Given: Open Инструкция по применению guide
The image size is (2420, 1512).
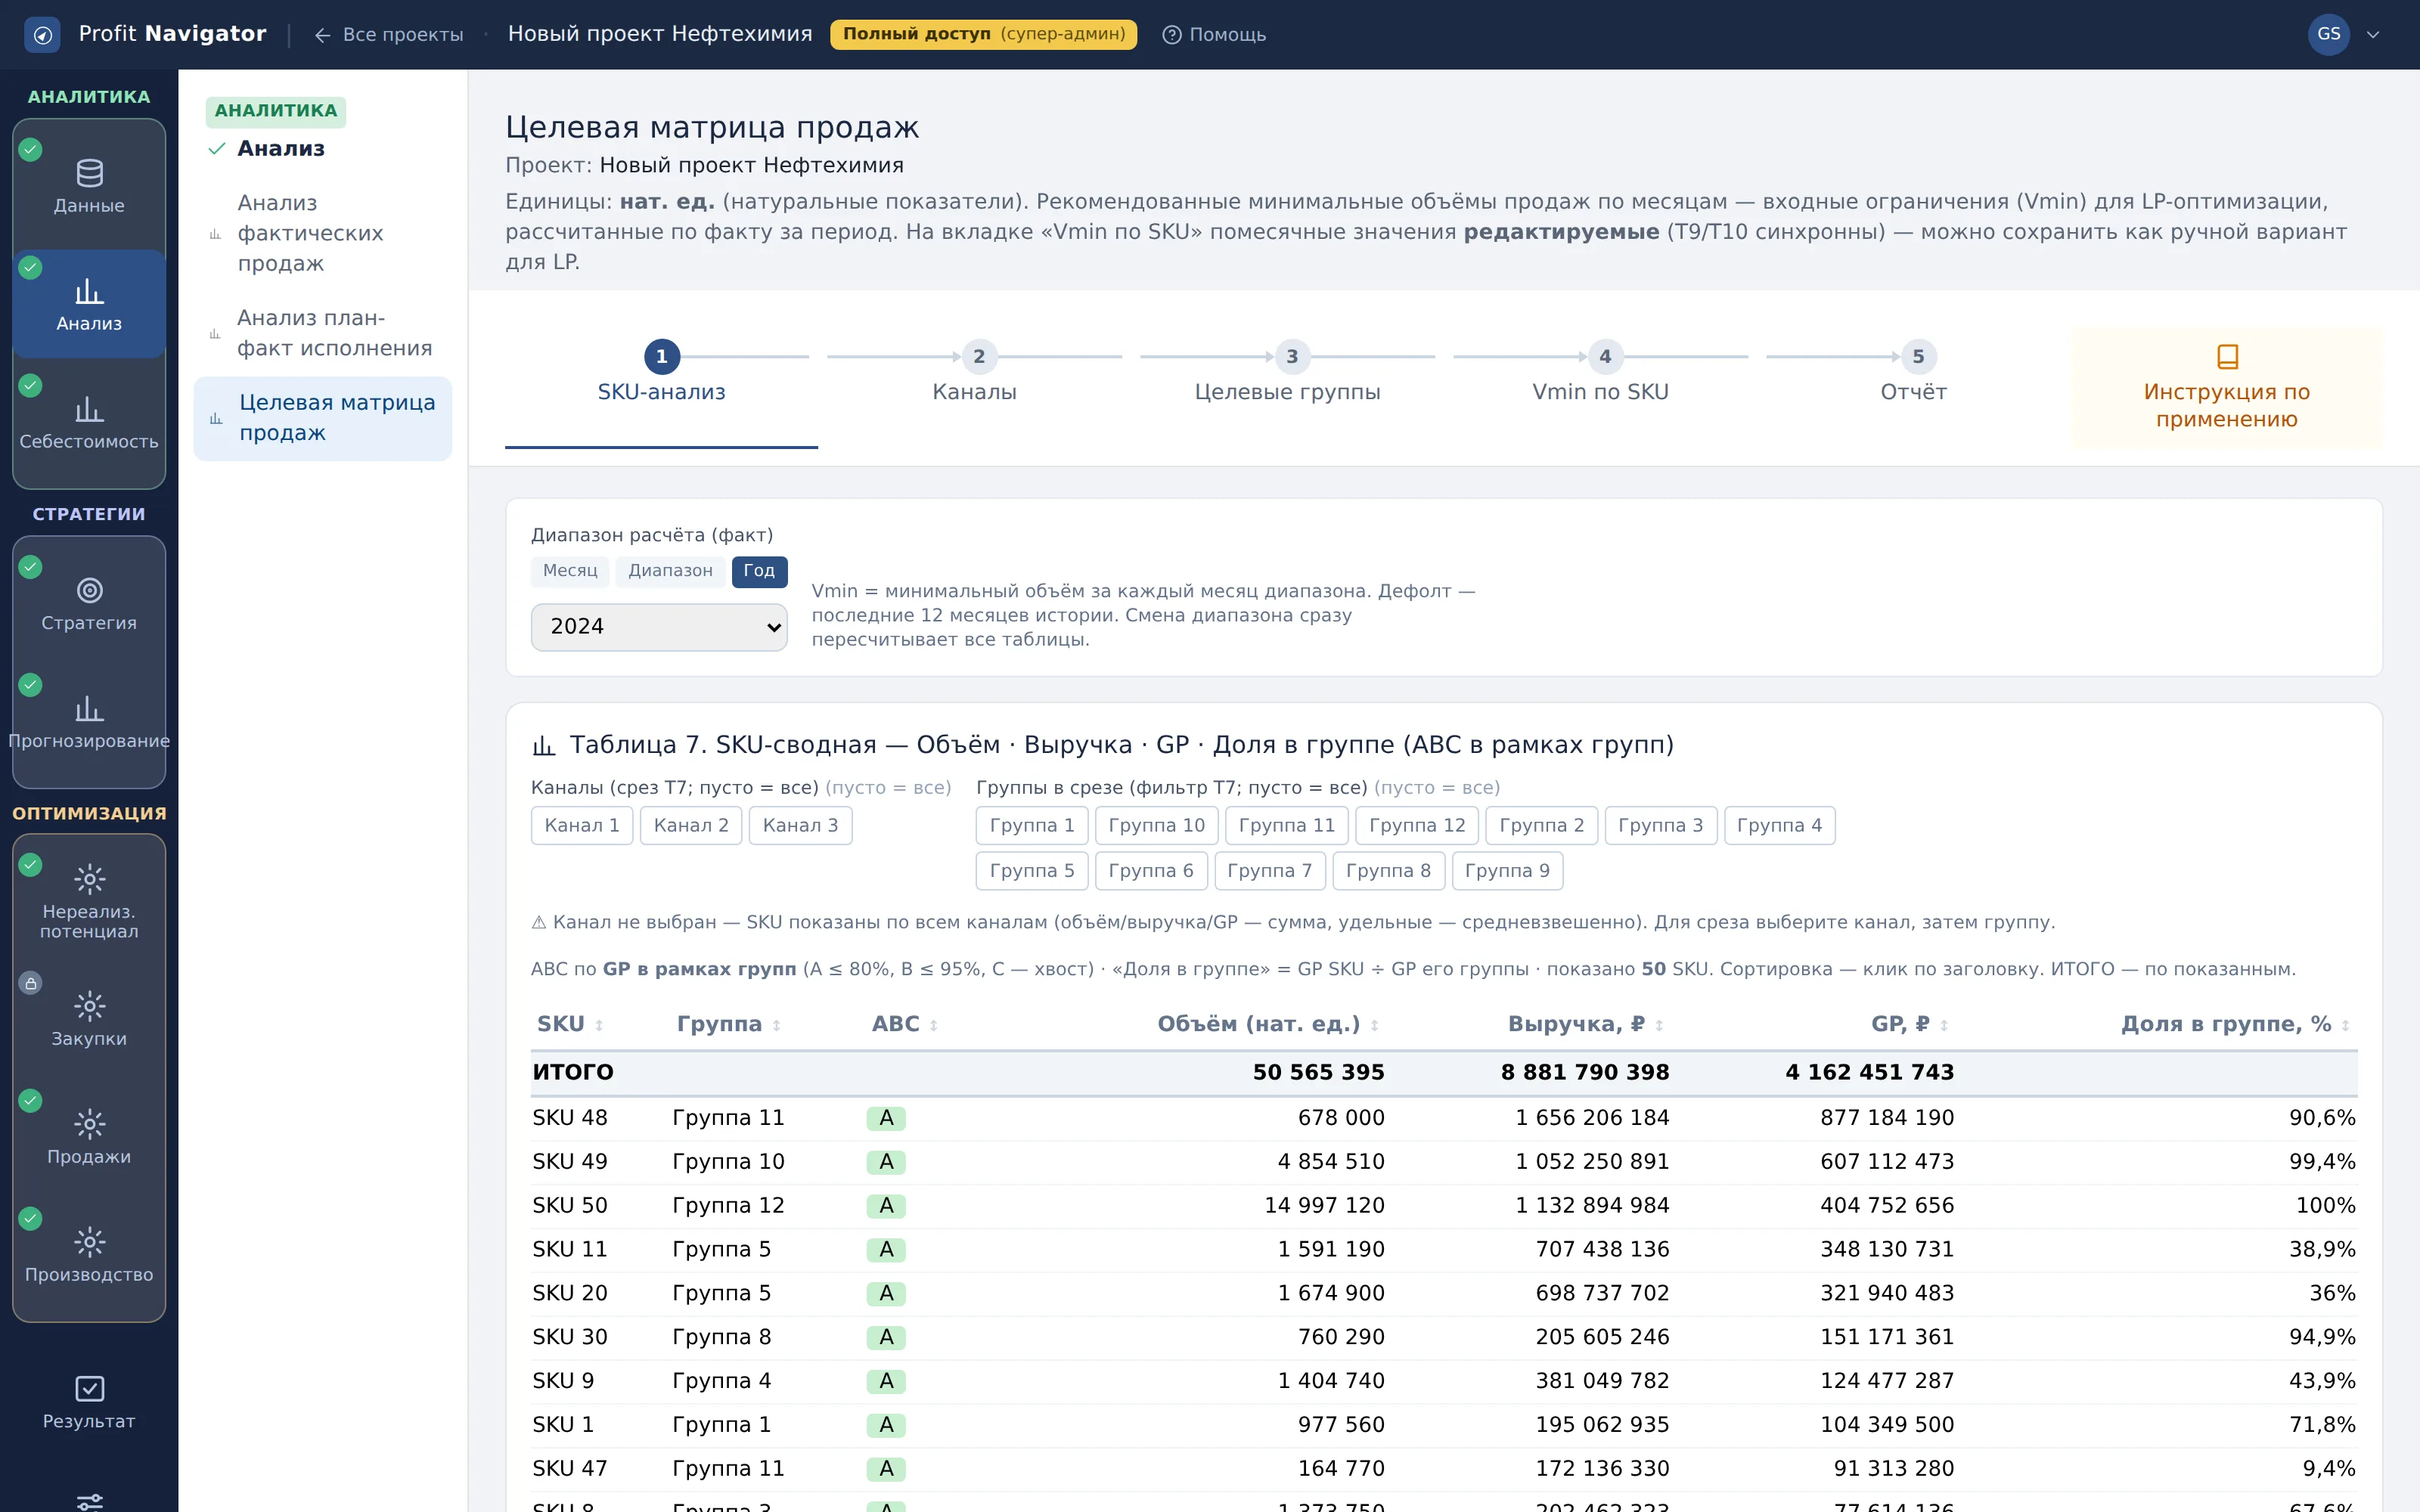Looking at the screenshot, I should tap(2226, 387).
